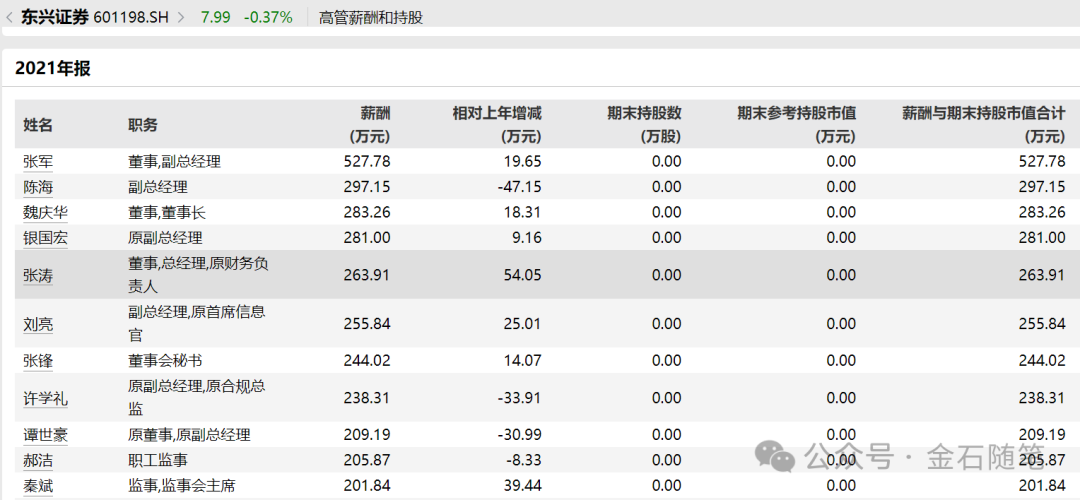Image resolution: width=1080 pixels, height=500 pixels.
Task: Select 董事,总经理,原财务负责人 position cell
Action: (x=198, y=275)
